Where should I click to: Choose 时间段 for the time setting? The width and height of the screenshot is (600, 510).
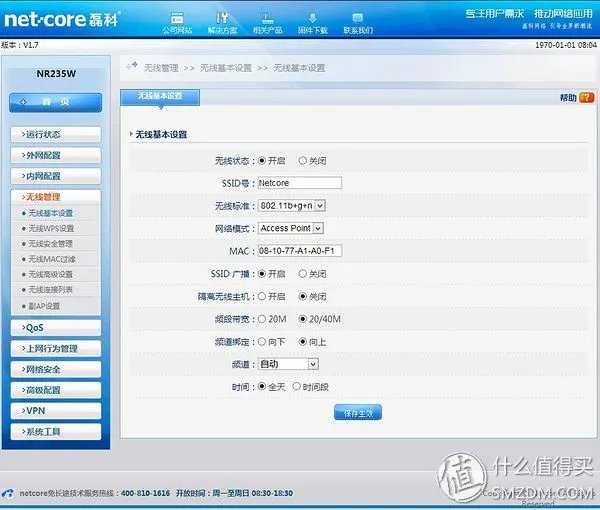(x=297, y=386)
